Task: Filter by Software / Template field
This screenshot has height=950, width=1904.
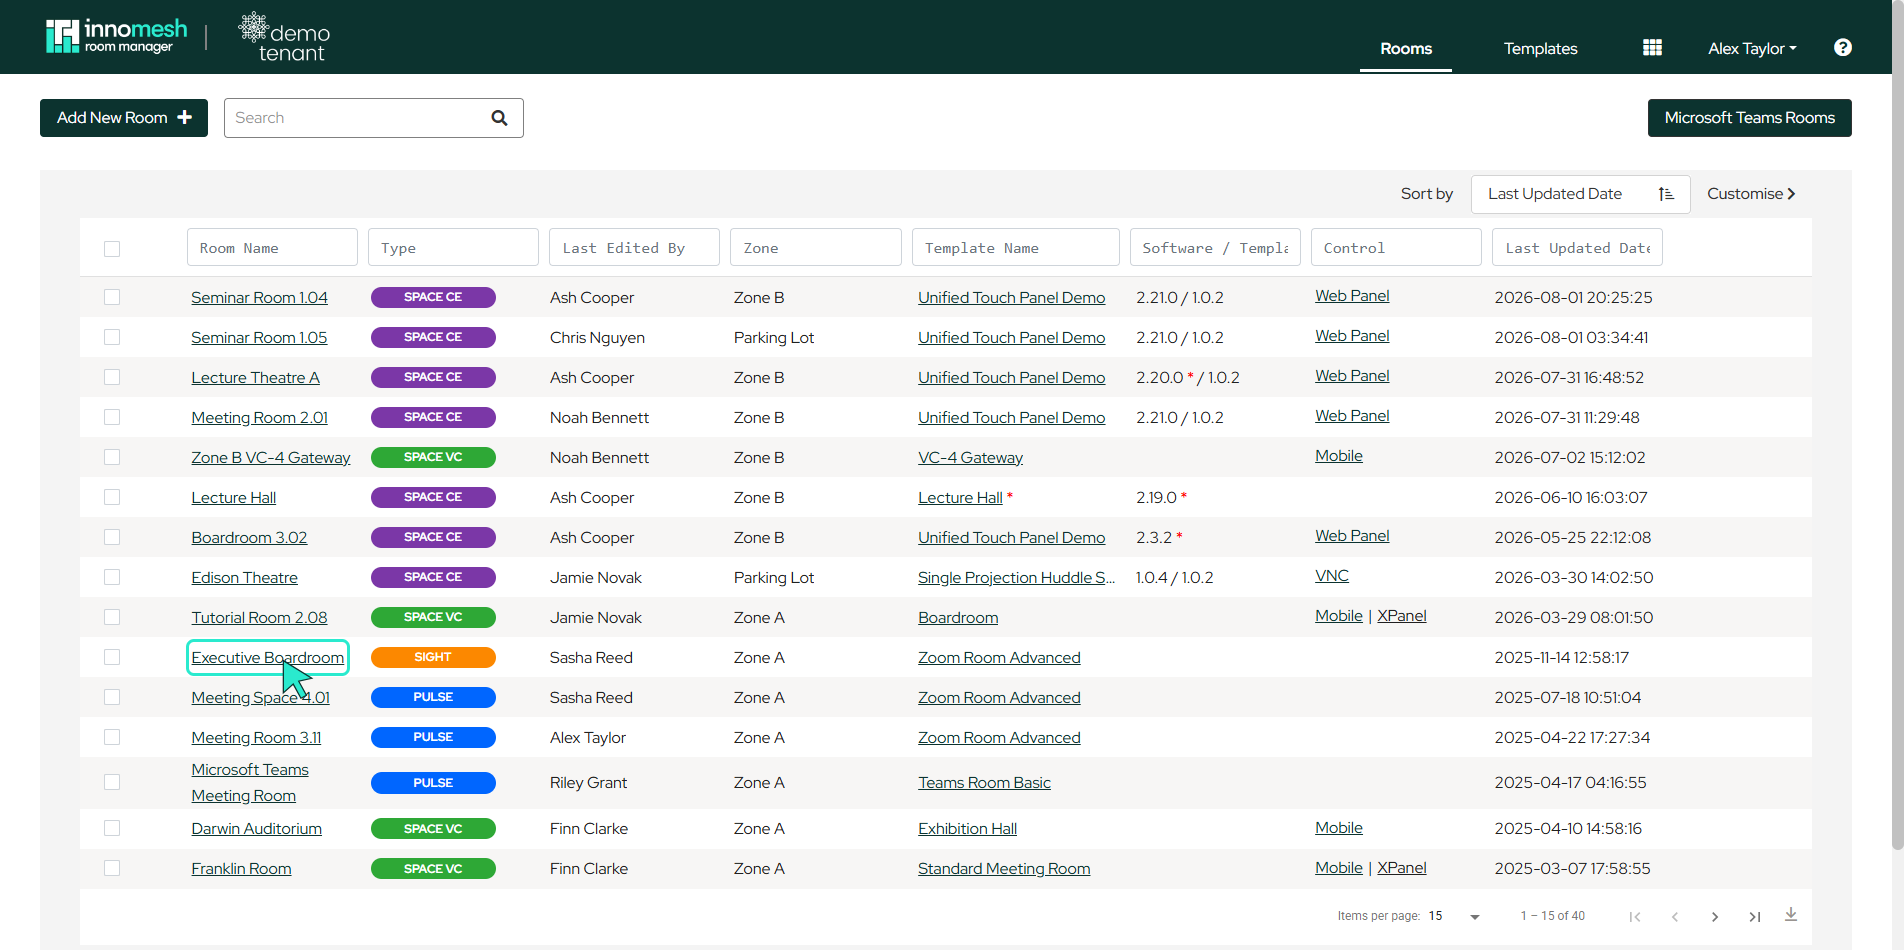Action: coord(1215,248)
